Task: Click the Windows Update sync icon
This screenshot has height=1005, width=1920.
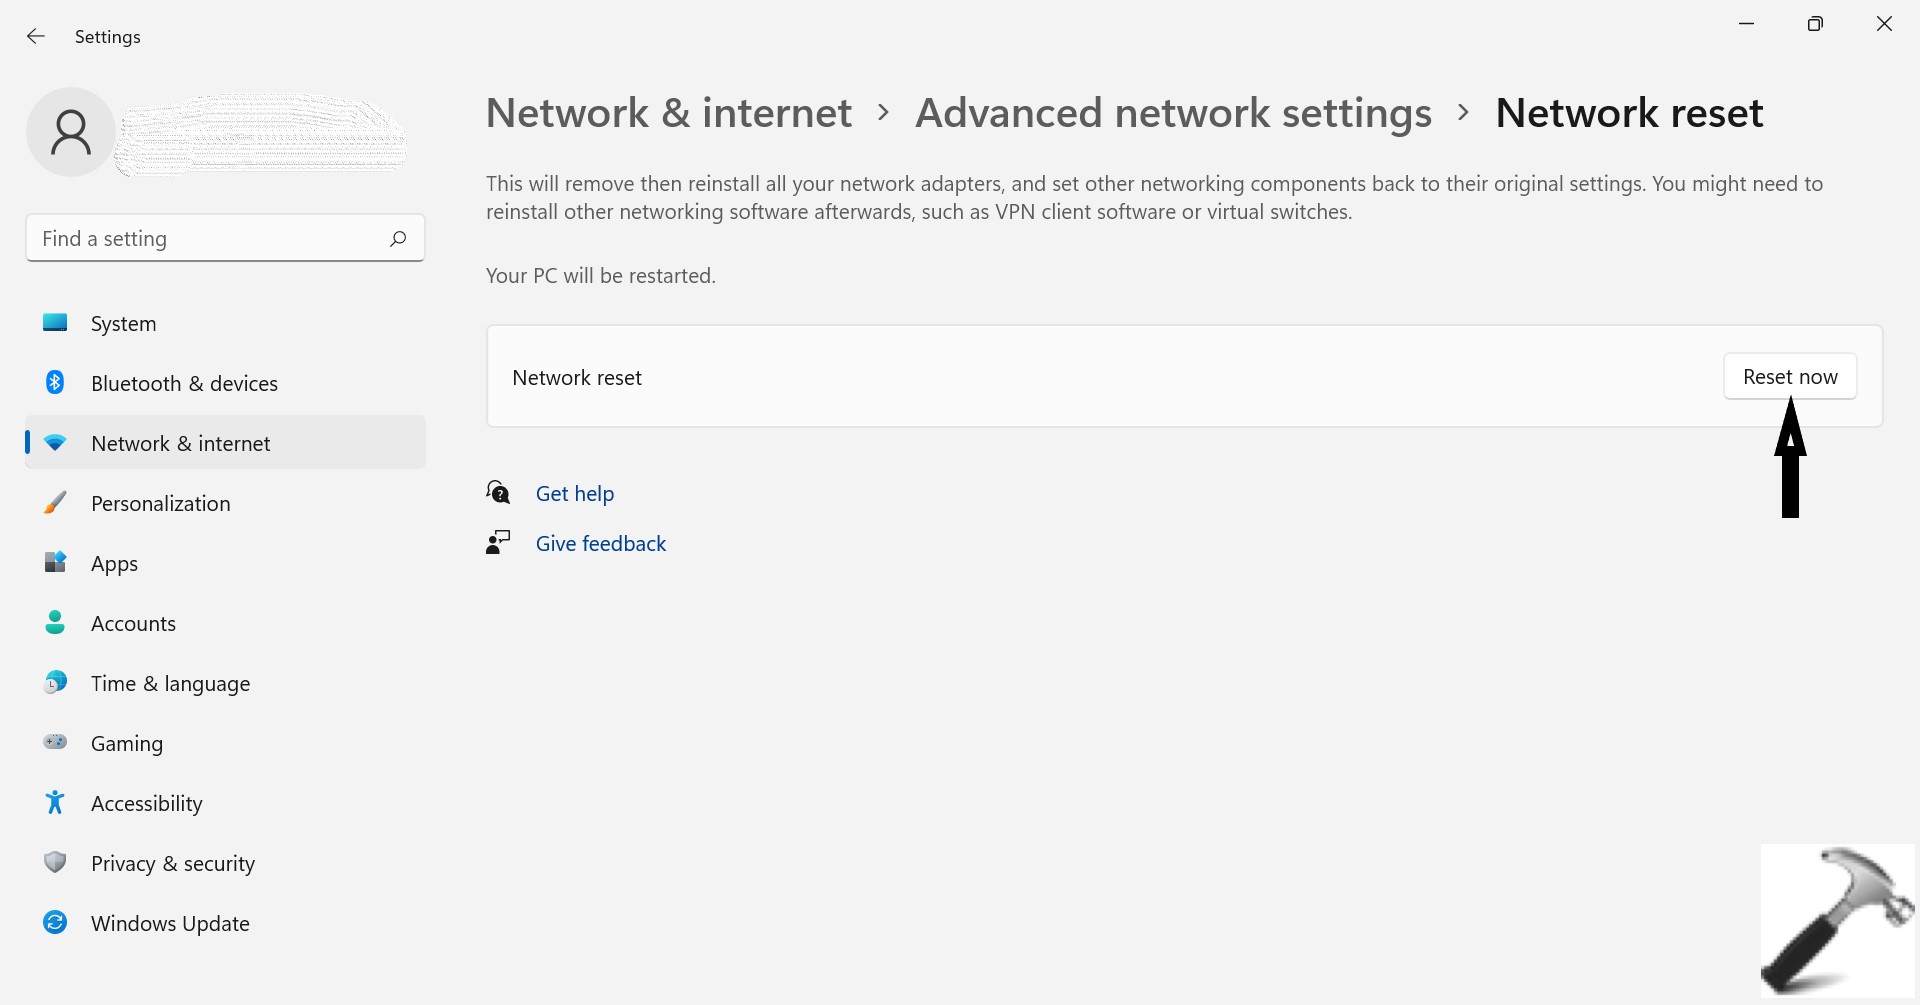Action: (55, 923)
